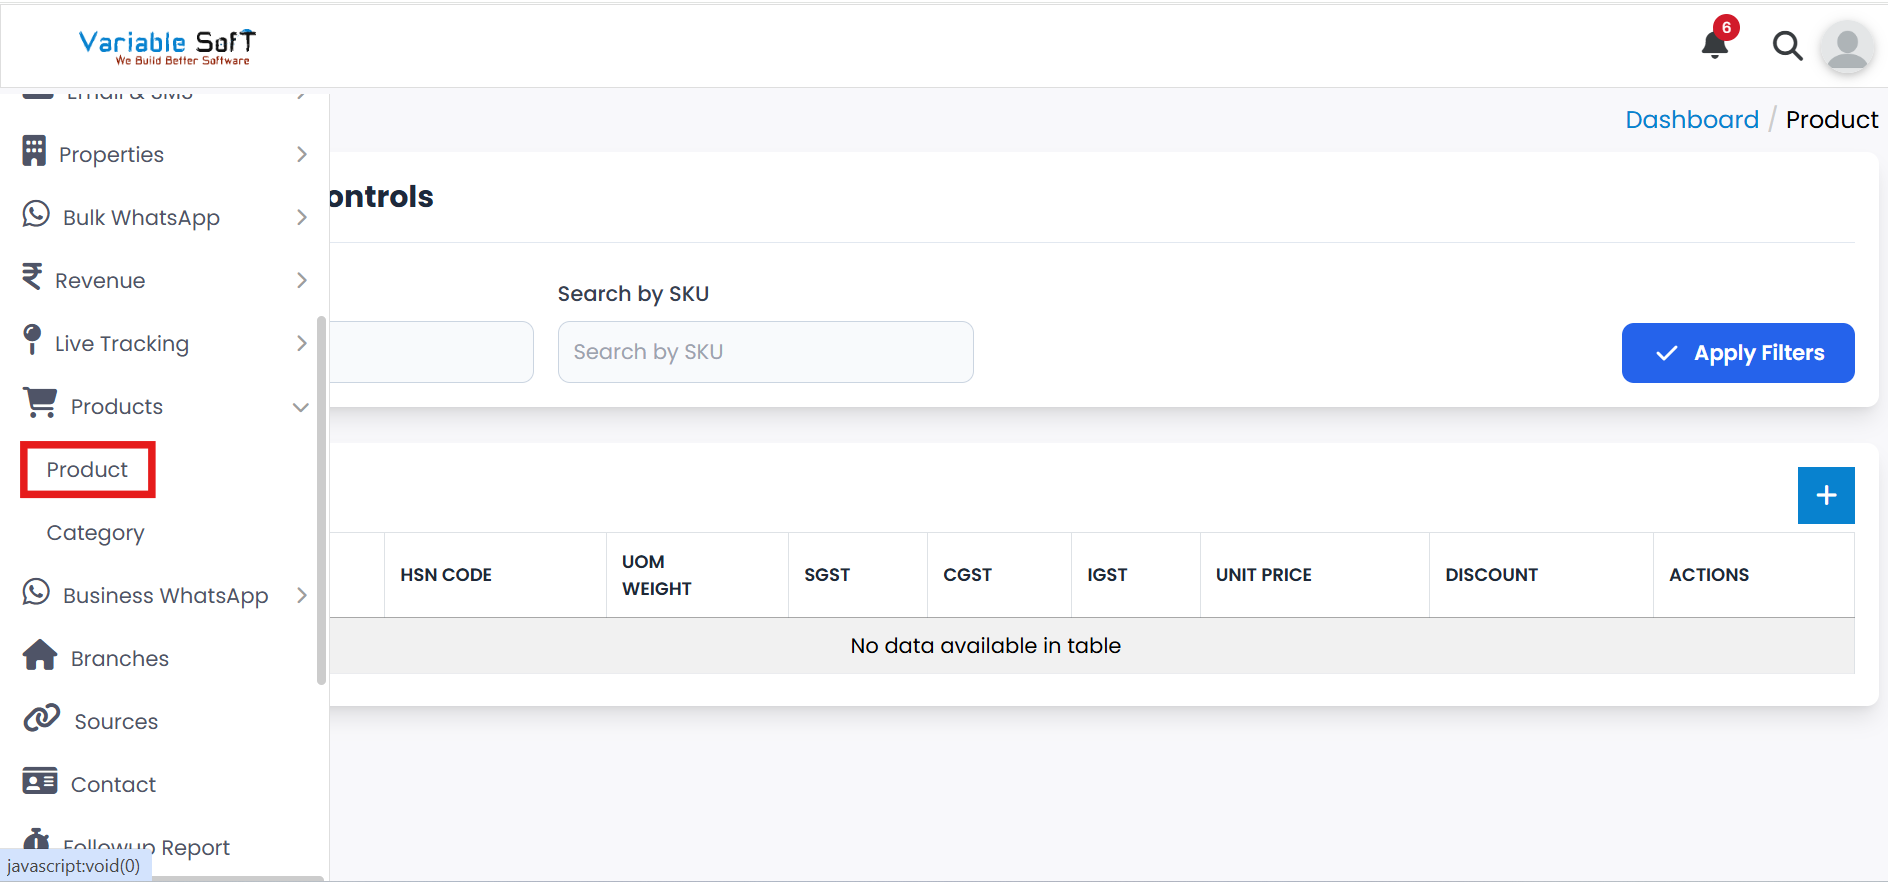Viewport: 1888px width, 882px height.
Task: Open the user profile avatar
Action: [x=1846, y=47]
